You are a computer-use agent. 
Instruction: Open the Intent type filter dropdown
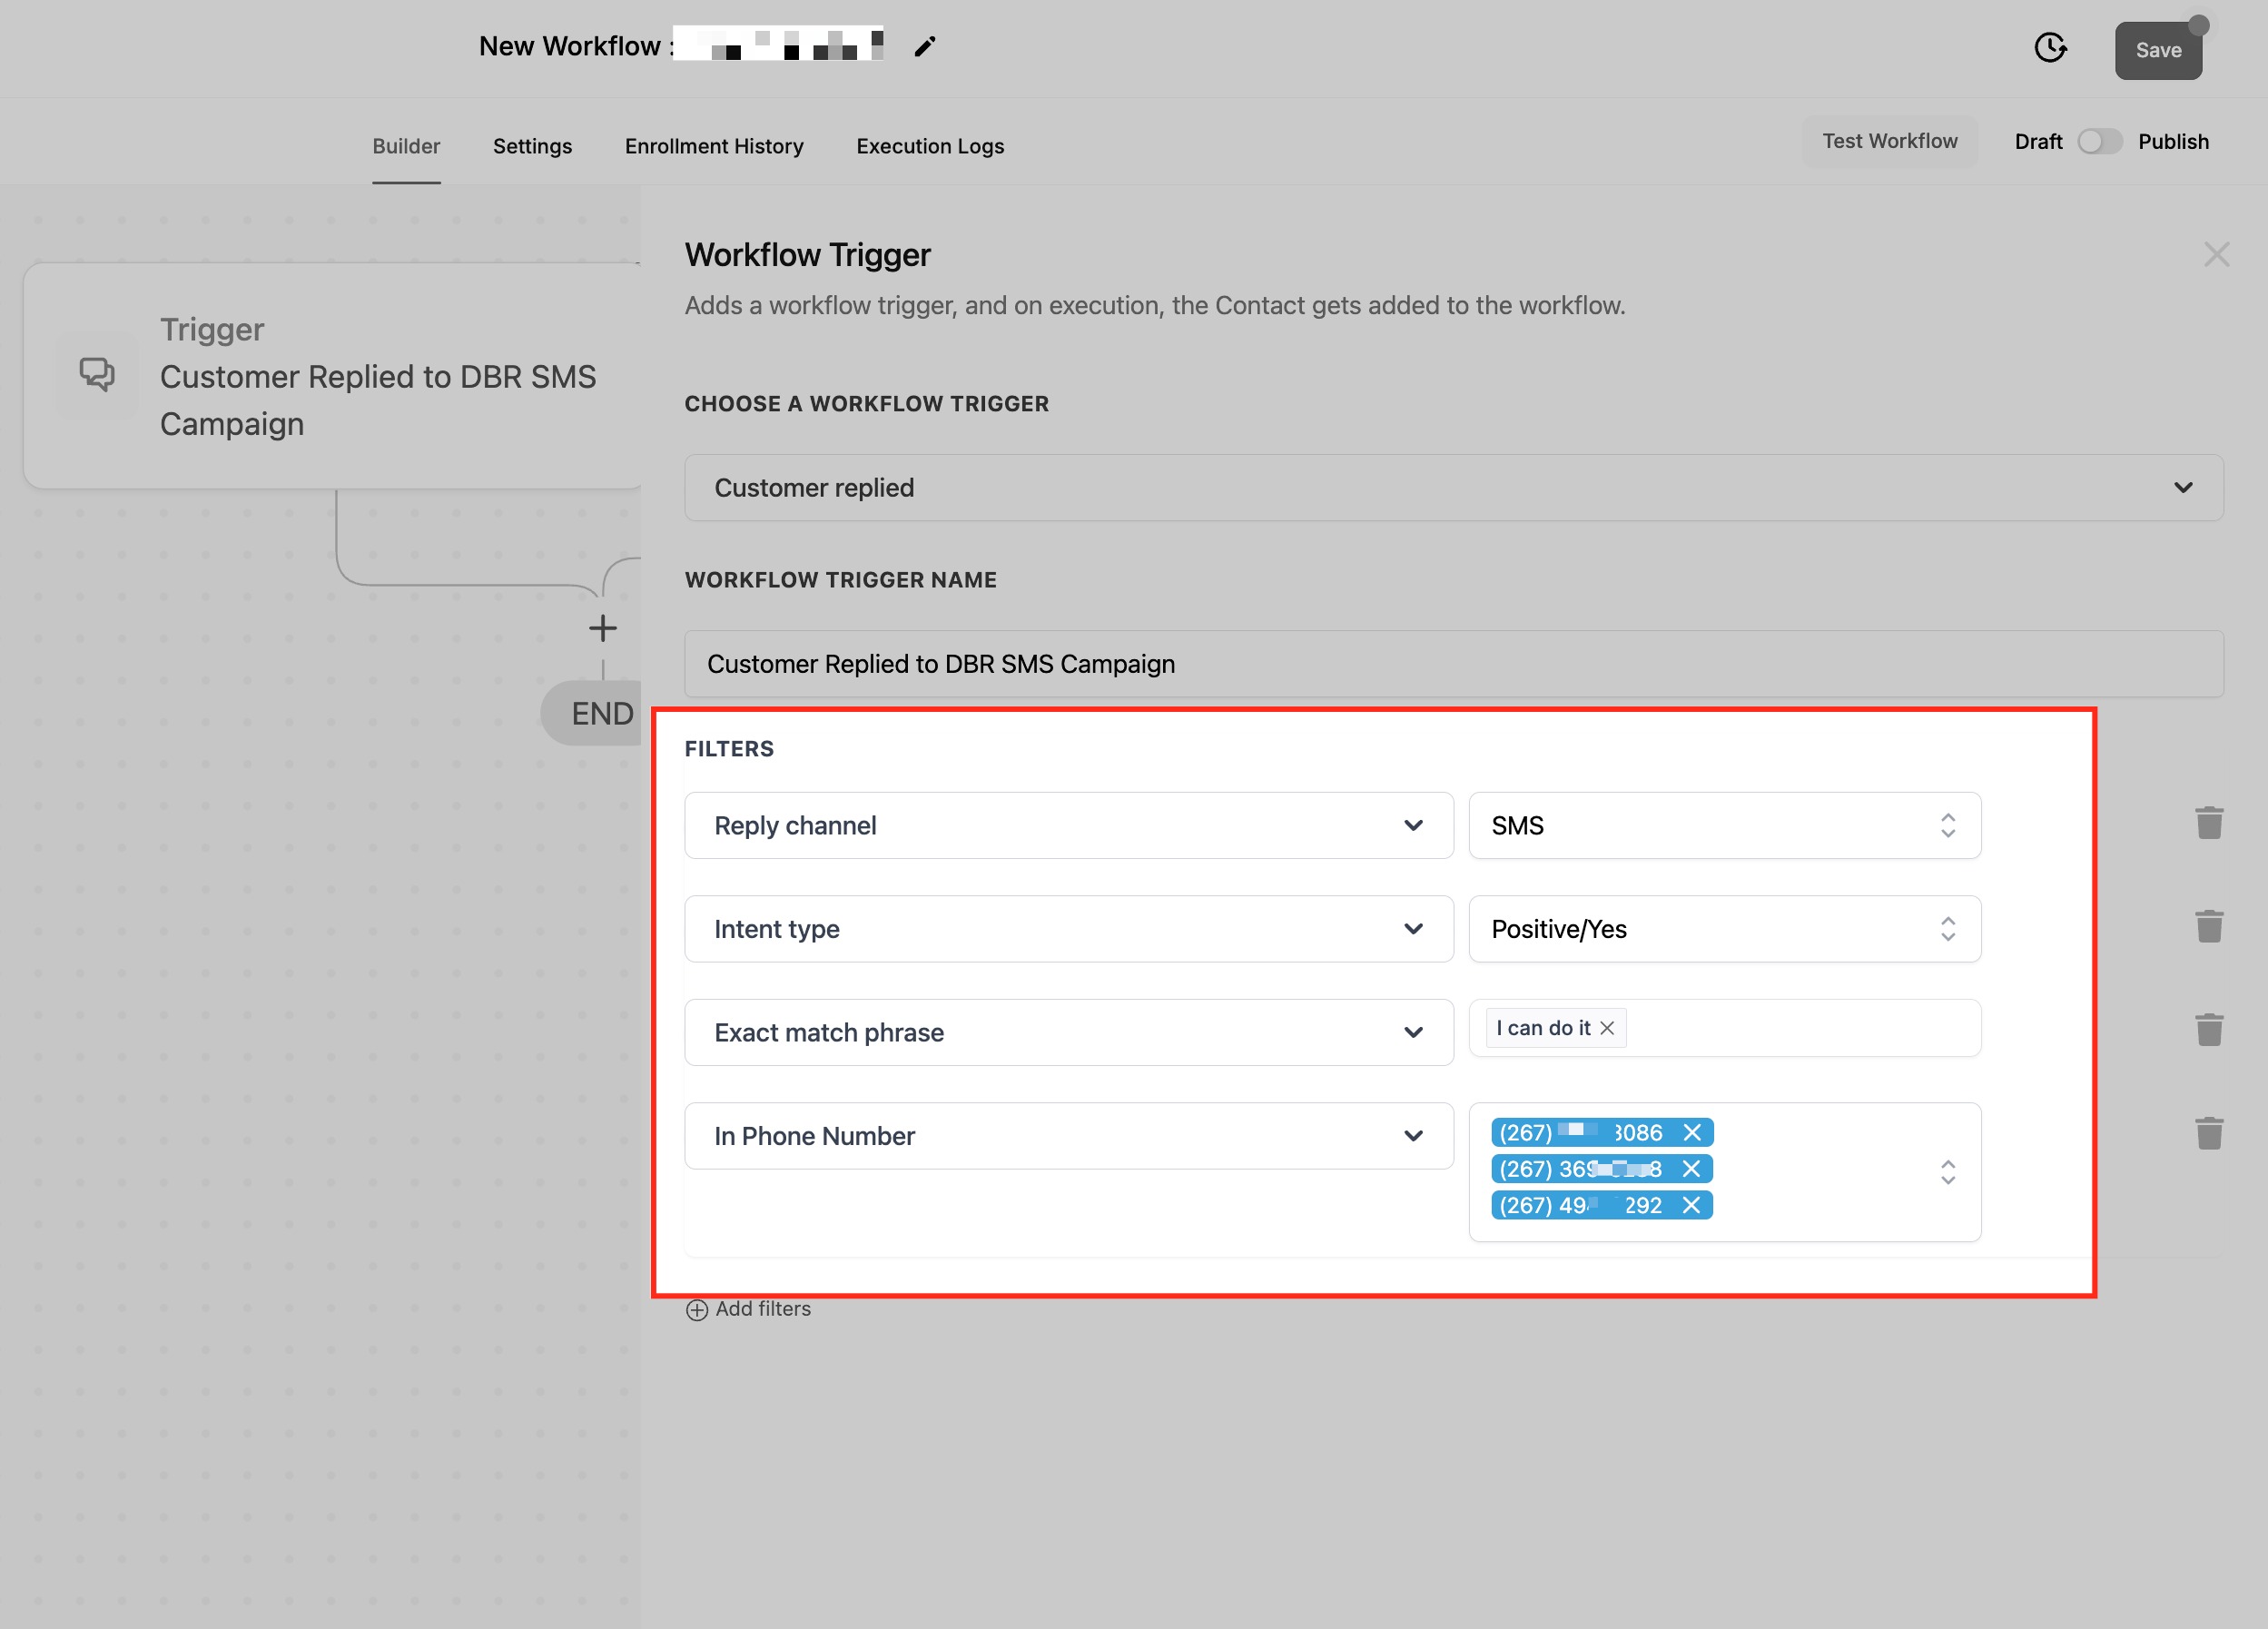1068,929
